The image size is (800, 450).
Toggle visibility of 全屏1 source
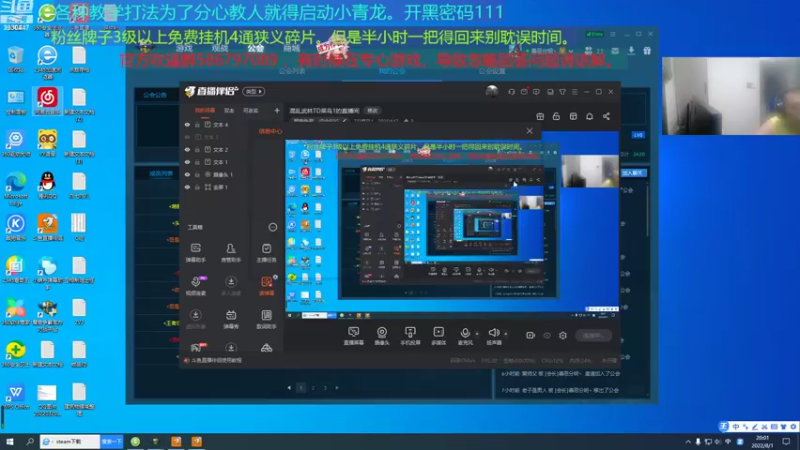pos(187,187)
